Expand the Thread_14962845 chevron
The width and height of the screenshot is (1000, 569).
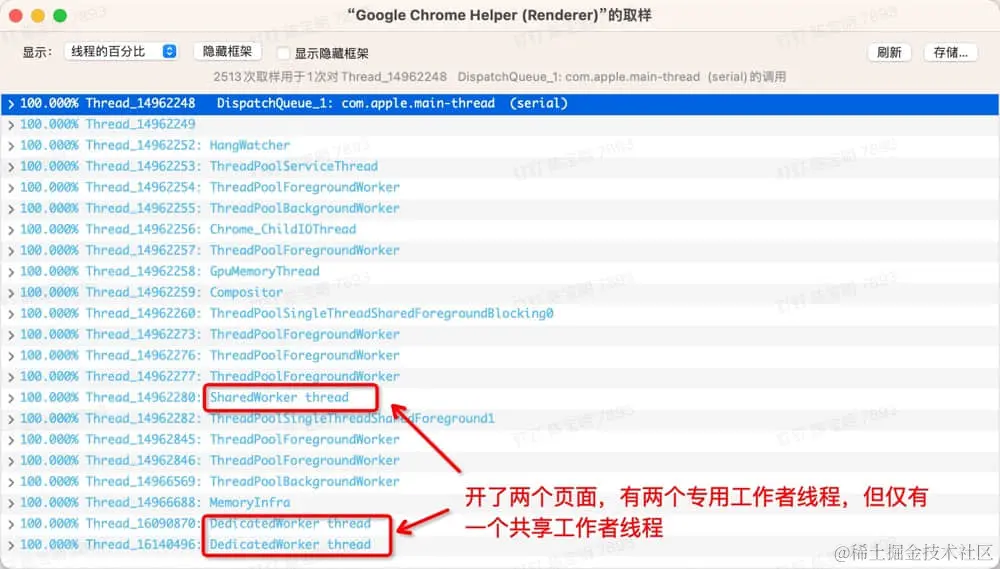click(x=11, y=441)
